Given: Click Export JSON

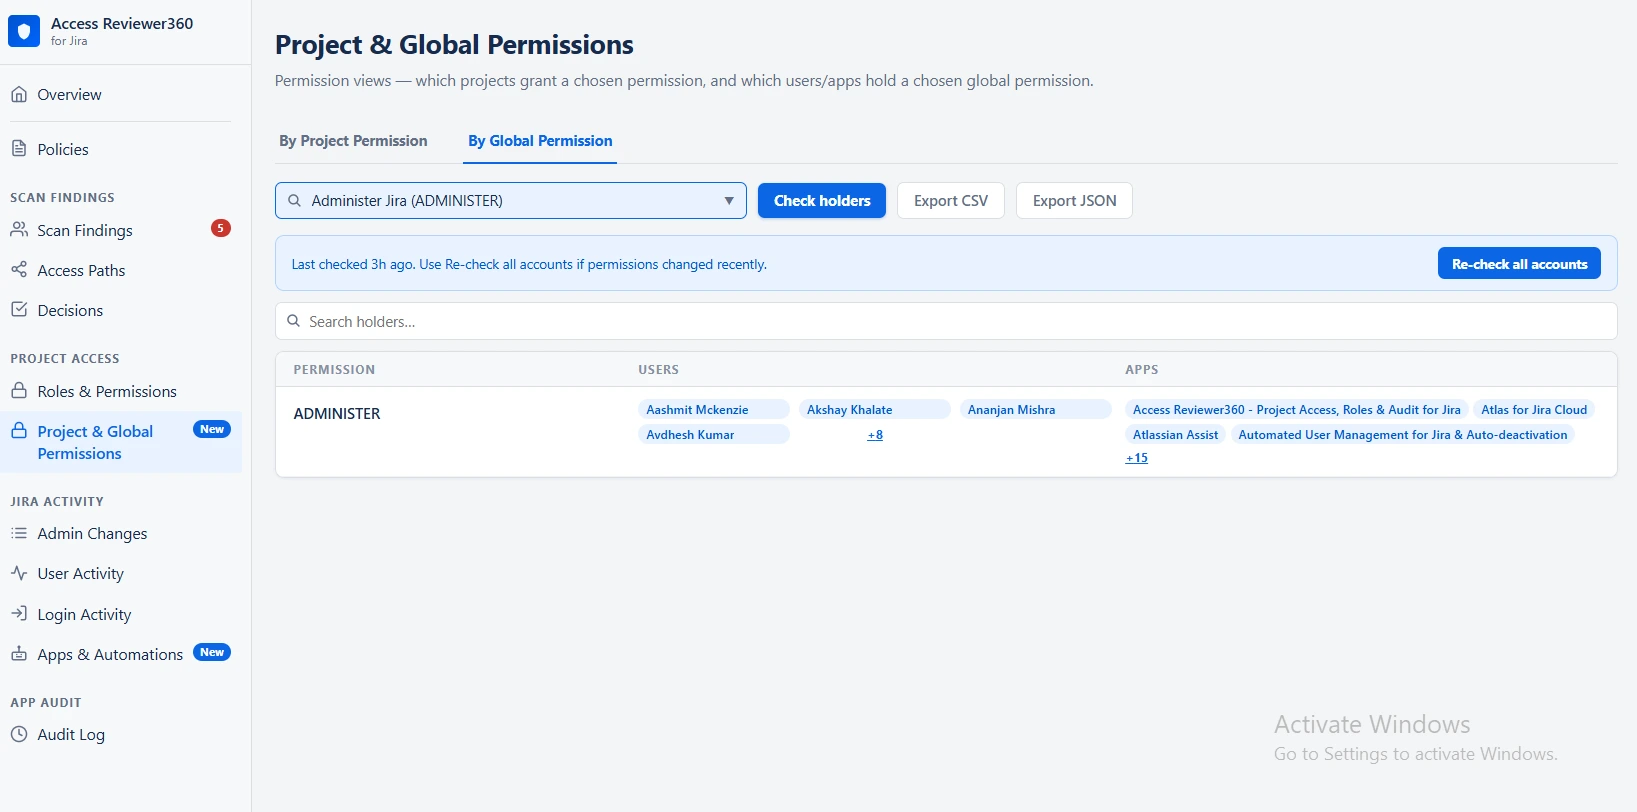Looking at the screenshot, I should click(1074, 200).
